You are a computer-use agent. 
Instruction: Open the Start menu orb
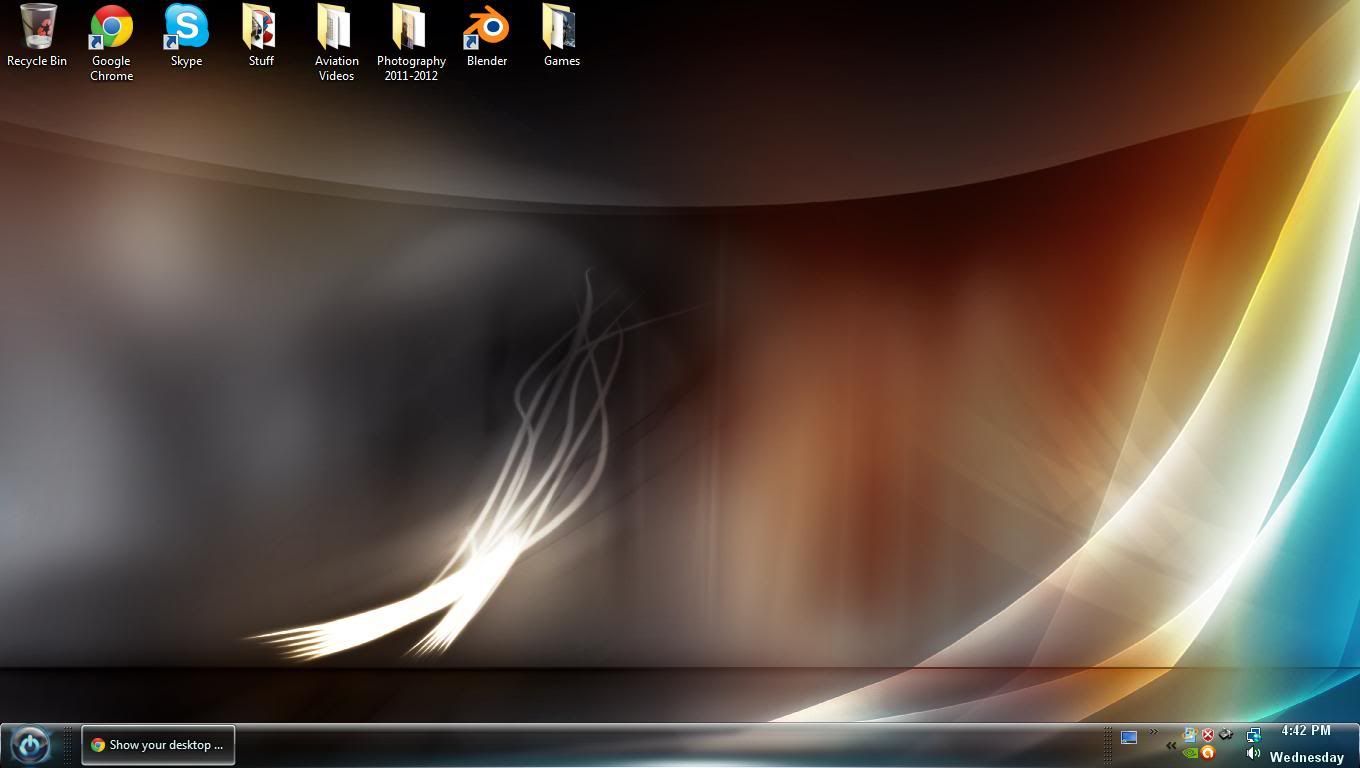pos(29,744)
